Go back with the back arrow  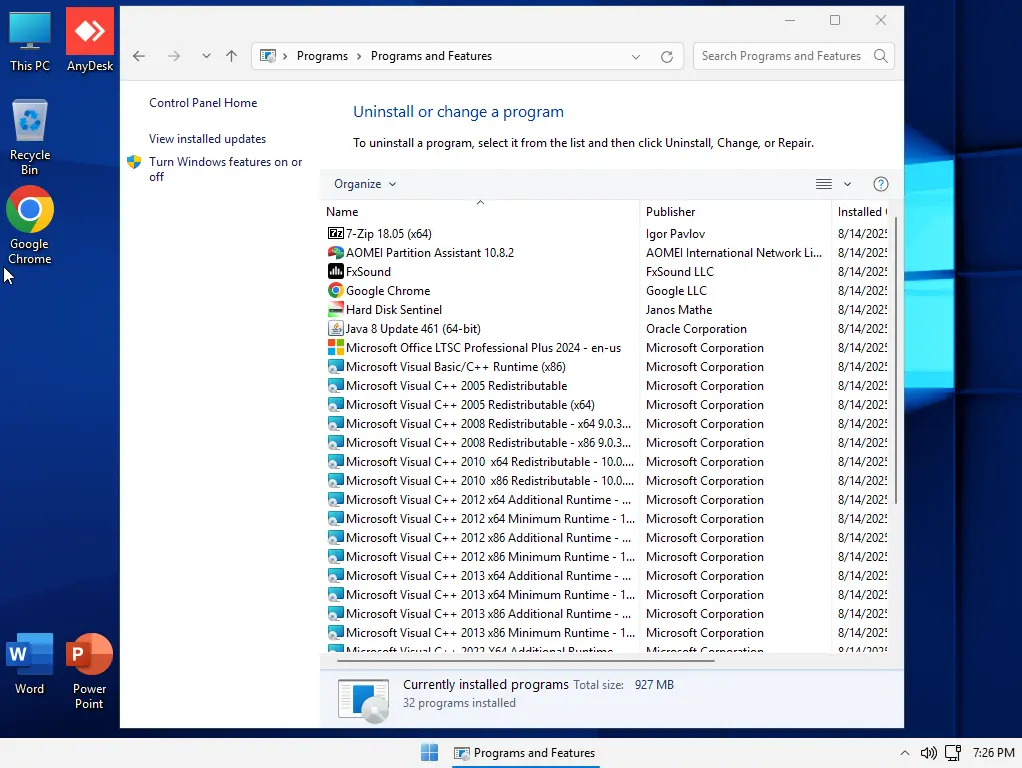coord(139,56)
